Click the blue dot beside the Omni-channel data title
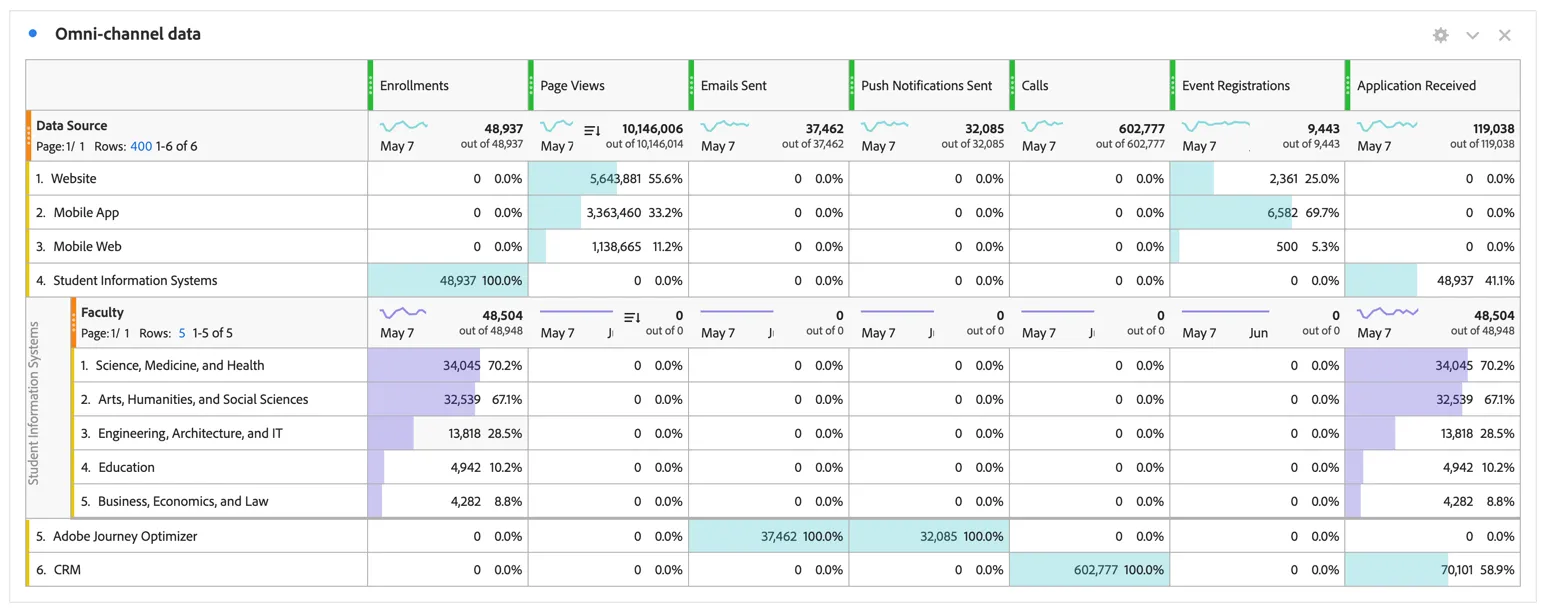 [x=33, y=34]
